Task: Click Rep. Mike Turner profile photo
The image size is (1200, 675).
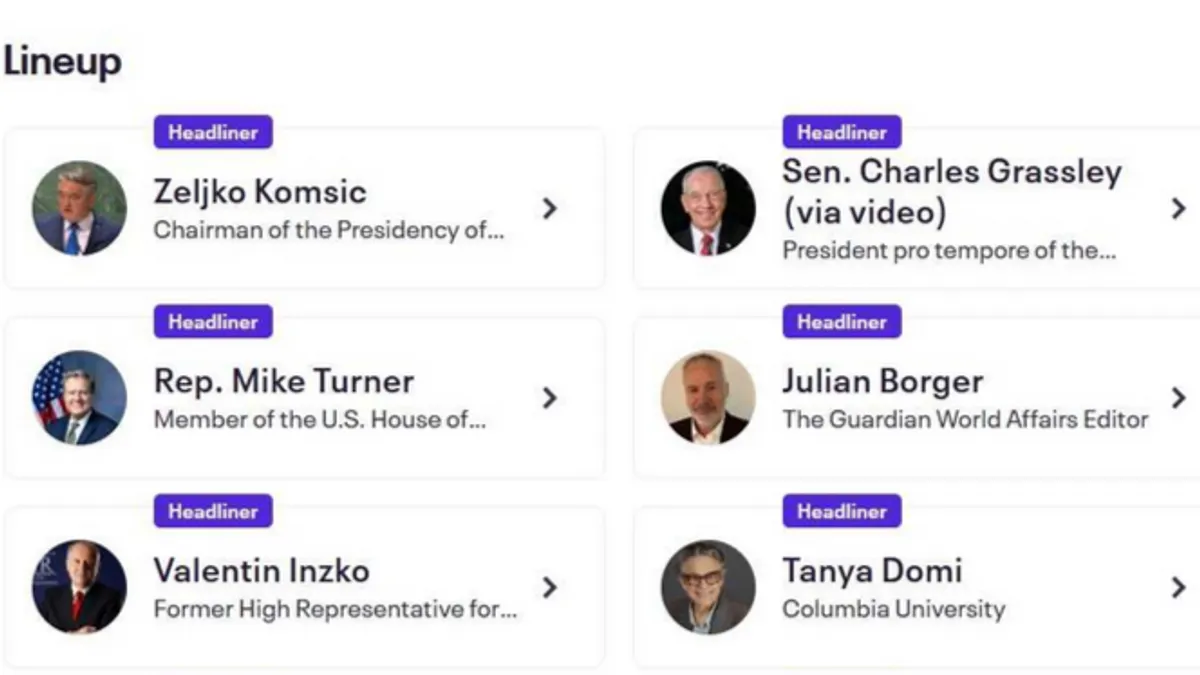Action: [79, 398]
